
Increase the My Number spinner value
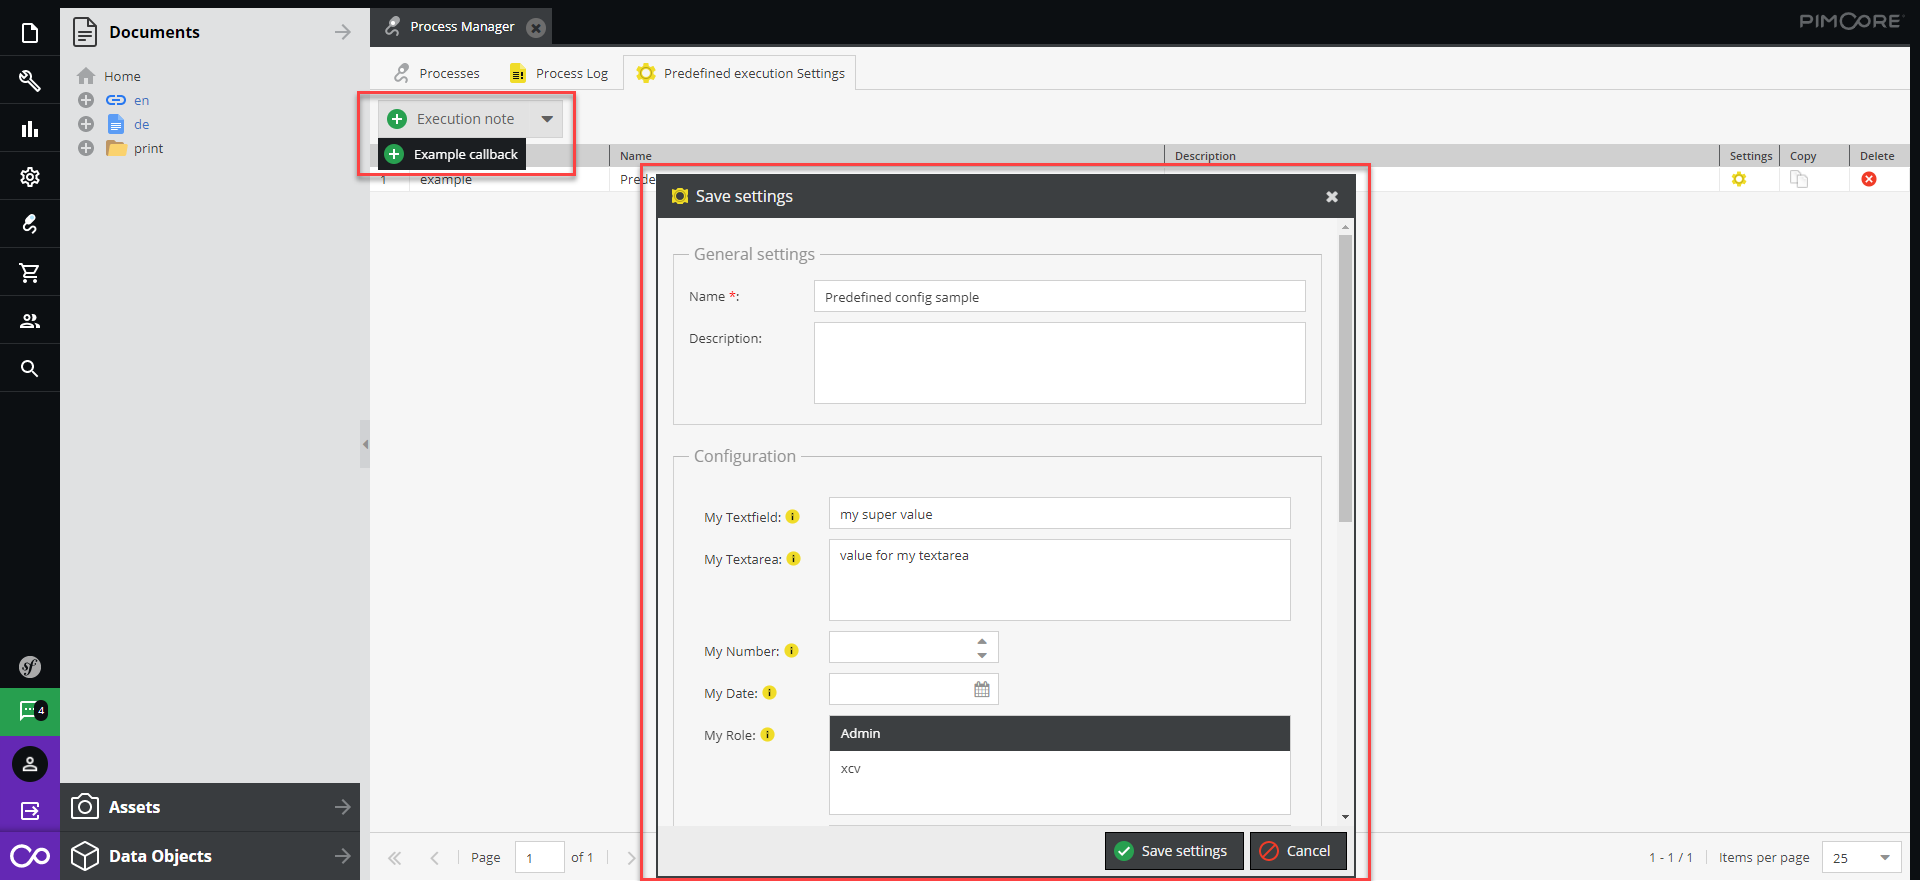tap(982, 641)
